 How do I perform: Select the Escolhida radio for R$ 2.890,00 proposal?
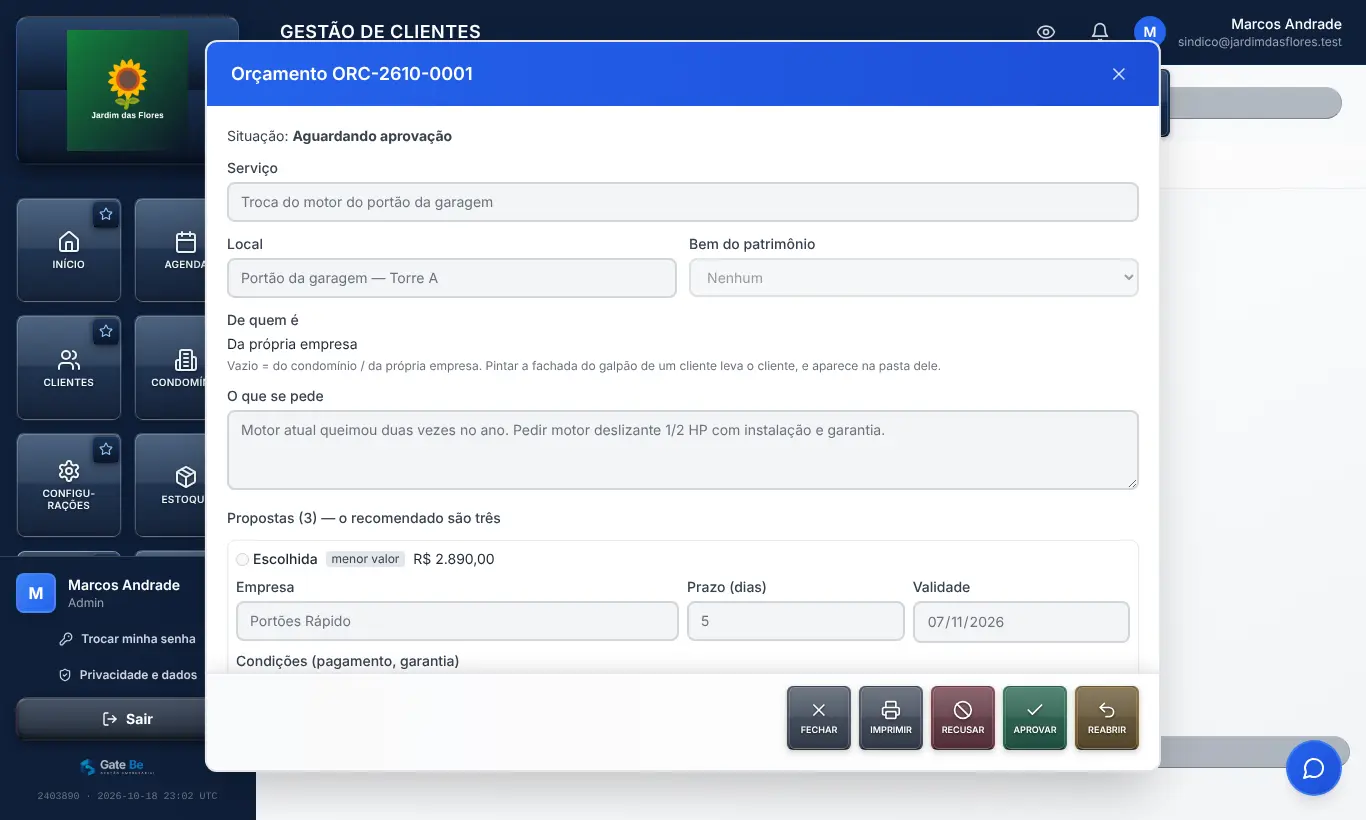(x=242, y=560)
